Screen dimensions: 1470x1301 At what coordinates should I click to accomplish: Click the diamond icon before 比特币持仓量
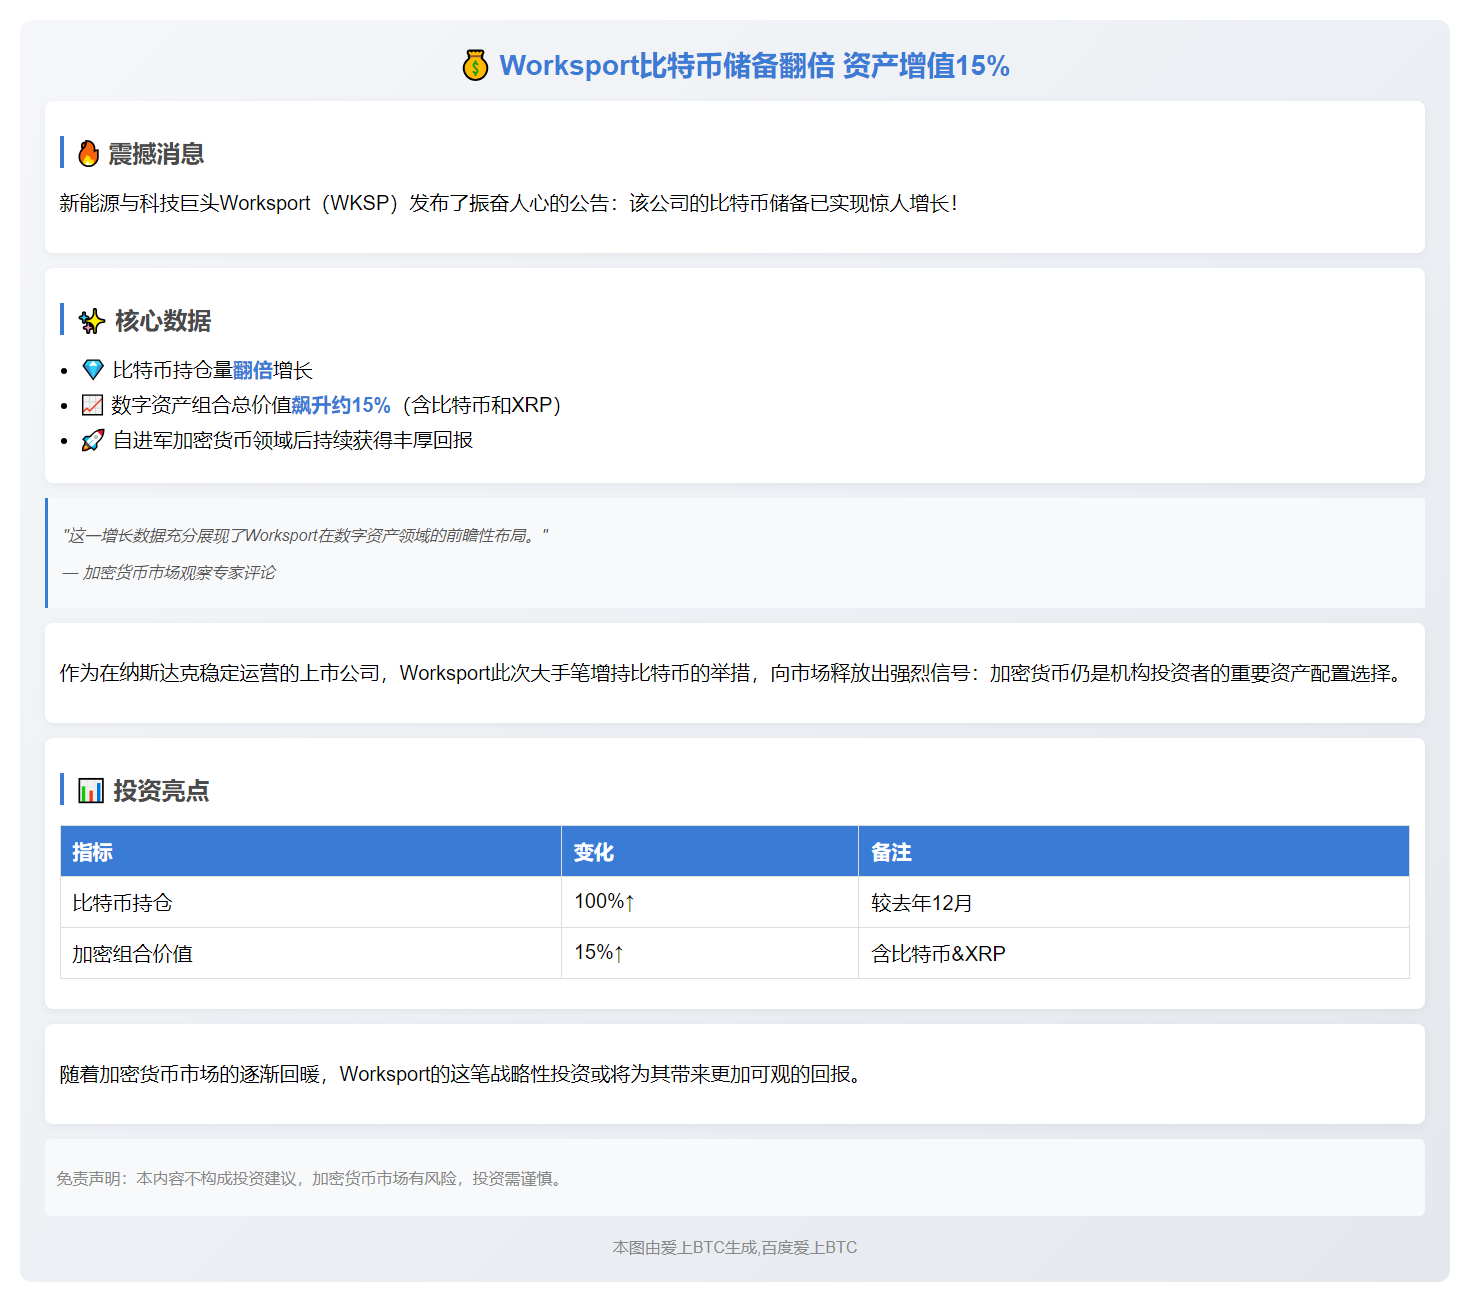point(93,370)
